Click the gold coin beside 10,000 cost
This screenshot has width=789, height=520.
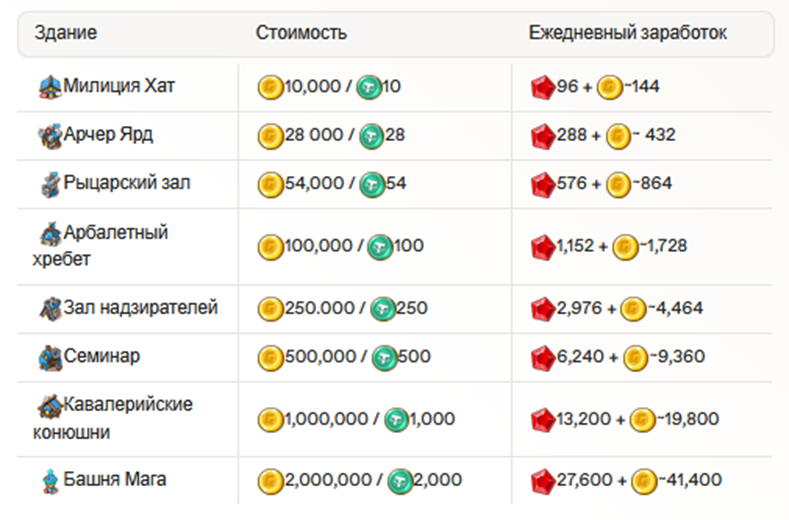269,87
